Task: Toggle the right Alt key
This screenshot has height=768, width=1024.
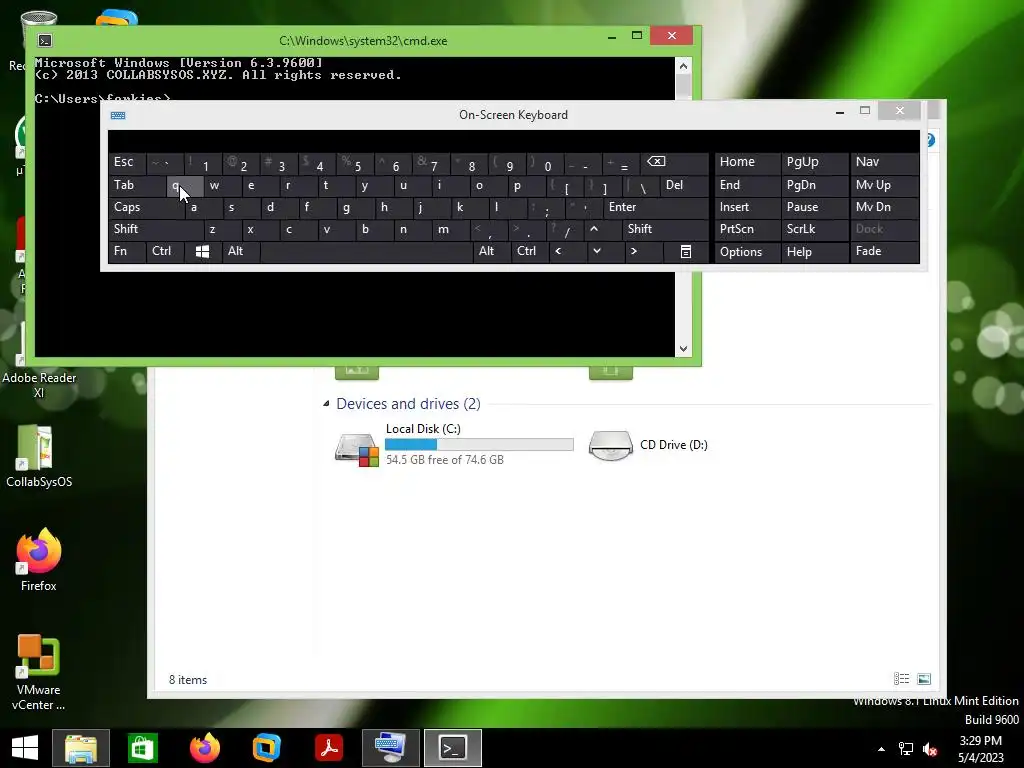Action: point(491,251)
